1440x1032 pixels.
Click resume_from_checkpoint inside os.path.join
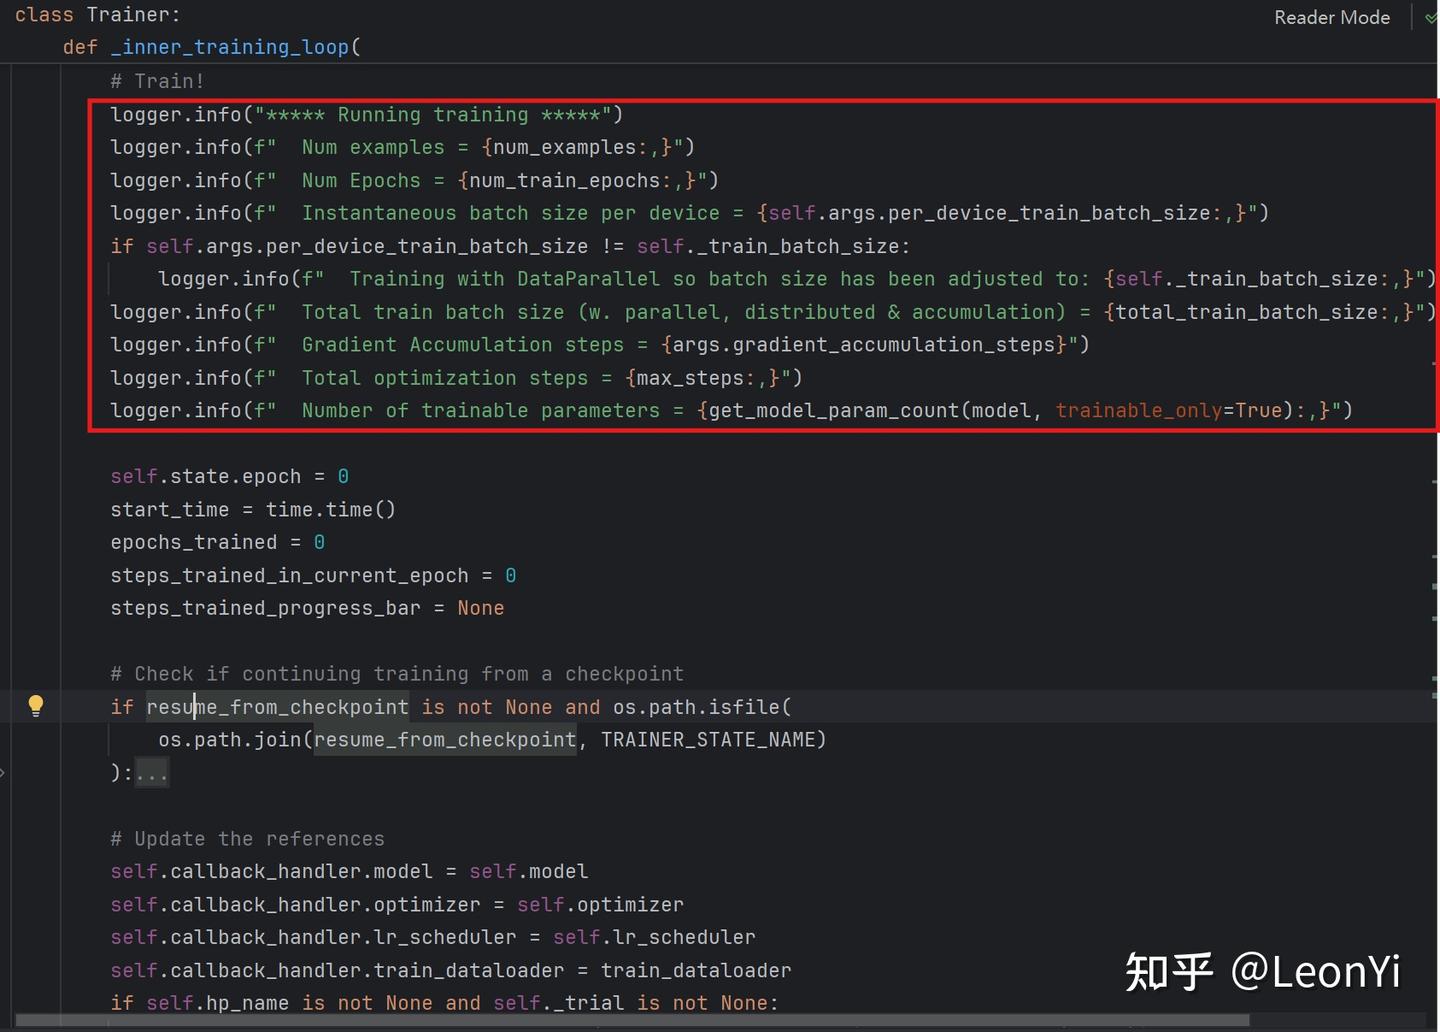[x=445, y=740]
